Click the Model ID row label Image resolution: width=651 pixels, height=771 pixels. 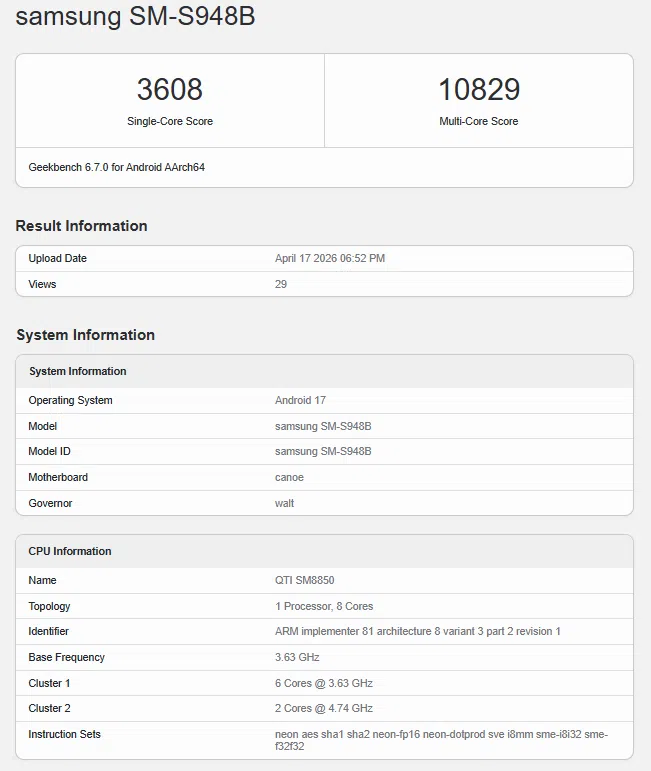click(49, 451)
